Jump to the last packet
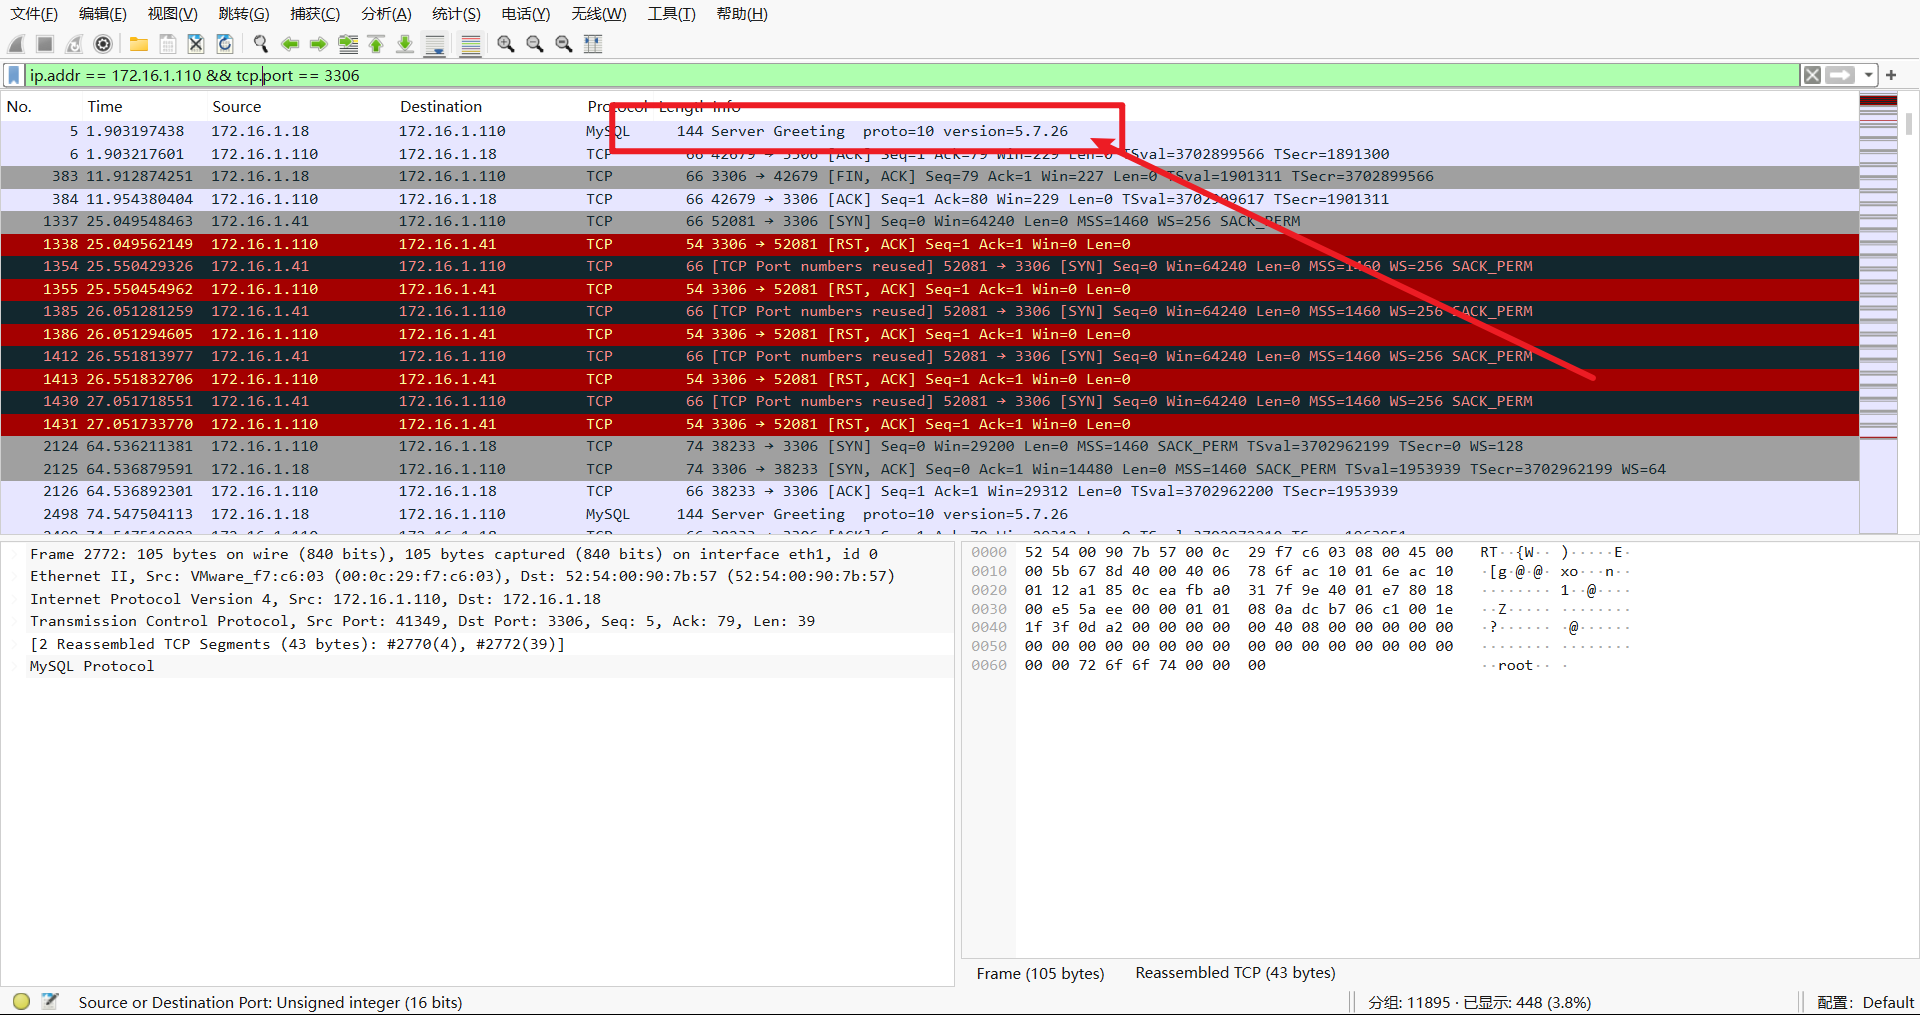 click(405, 44)
